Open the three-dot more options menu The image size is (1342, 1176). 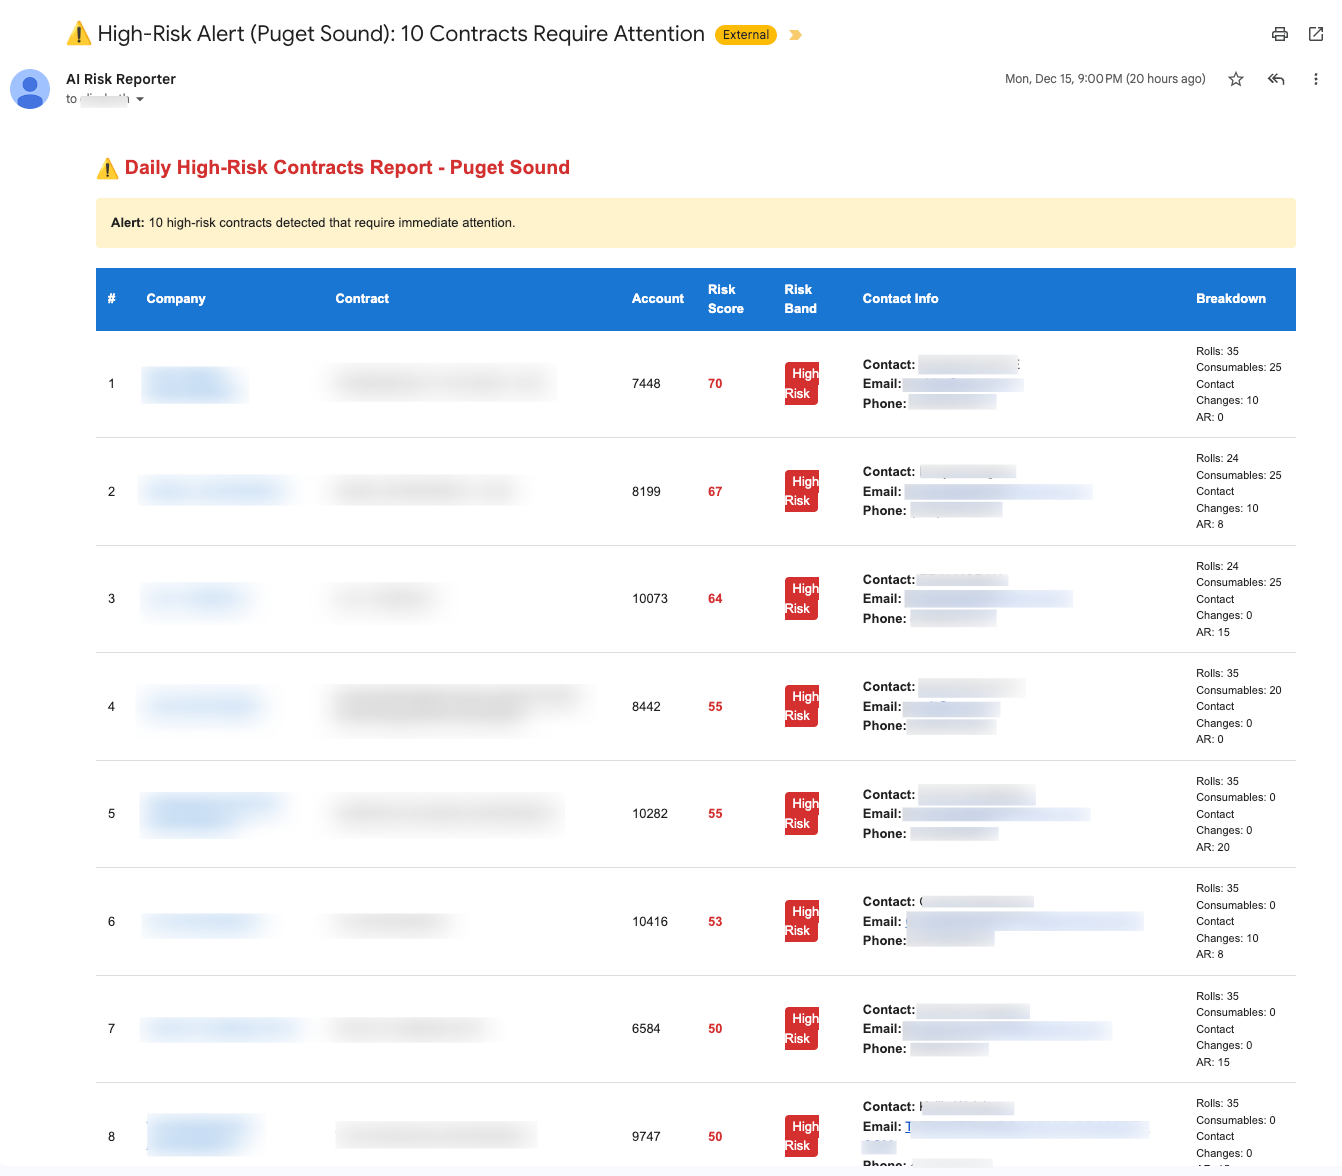[x=1315, y=79]
